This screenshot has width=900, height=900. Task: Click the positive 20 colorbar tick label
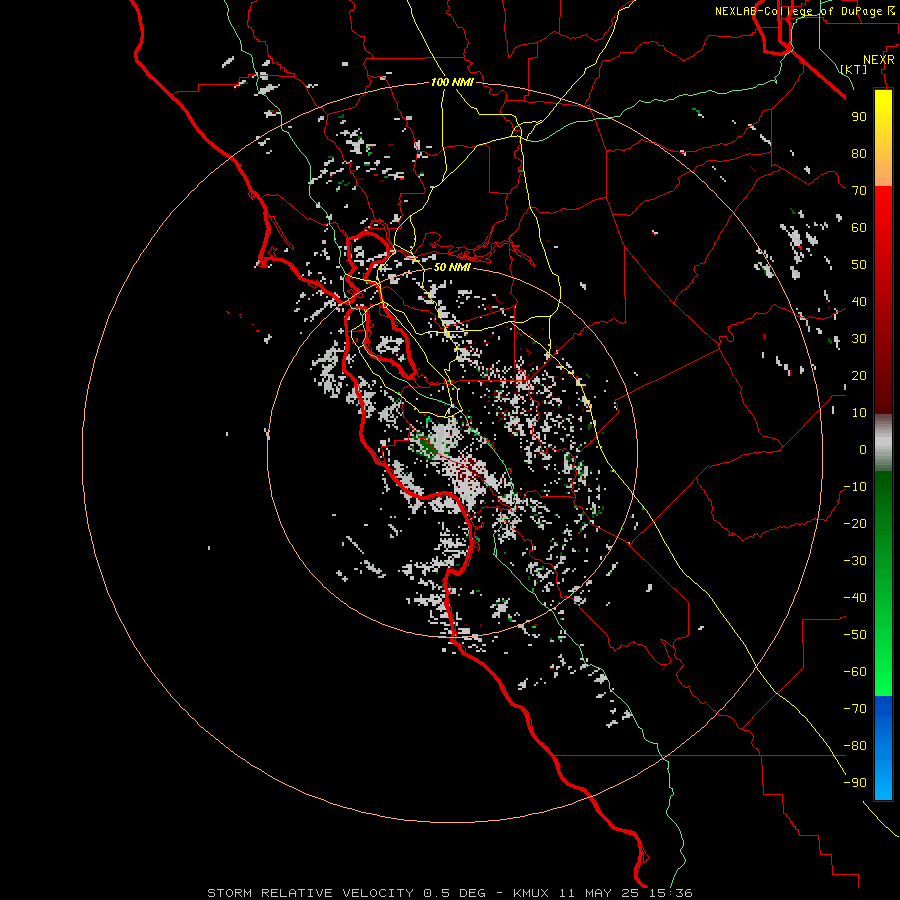tap(859, 375)
